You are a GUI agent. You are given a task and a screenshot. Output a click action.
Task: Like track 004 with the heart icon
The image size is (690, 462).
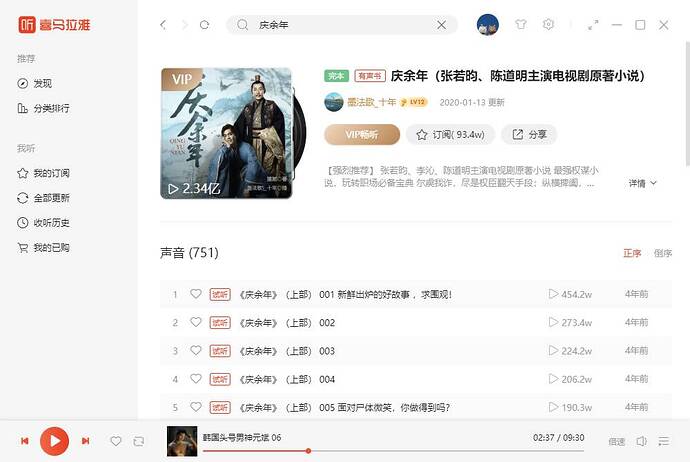coord(196,378)
